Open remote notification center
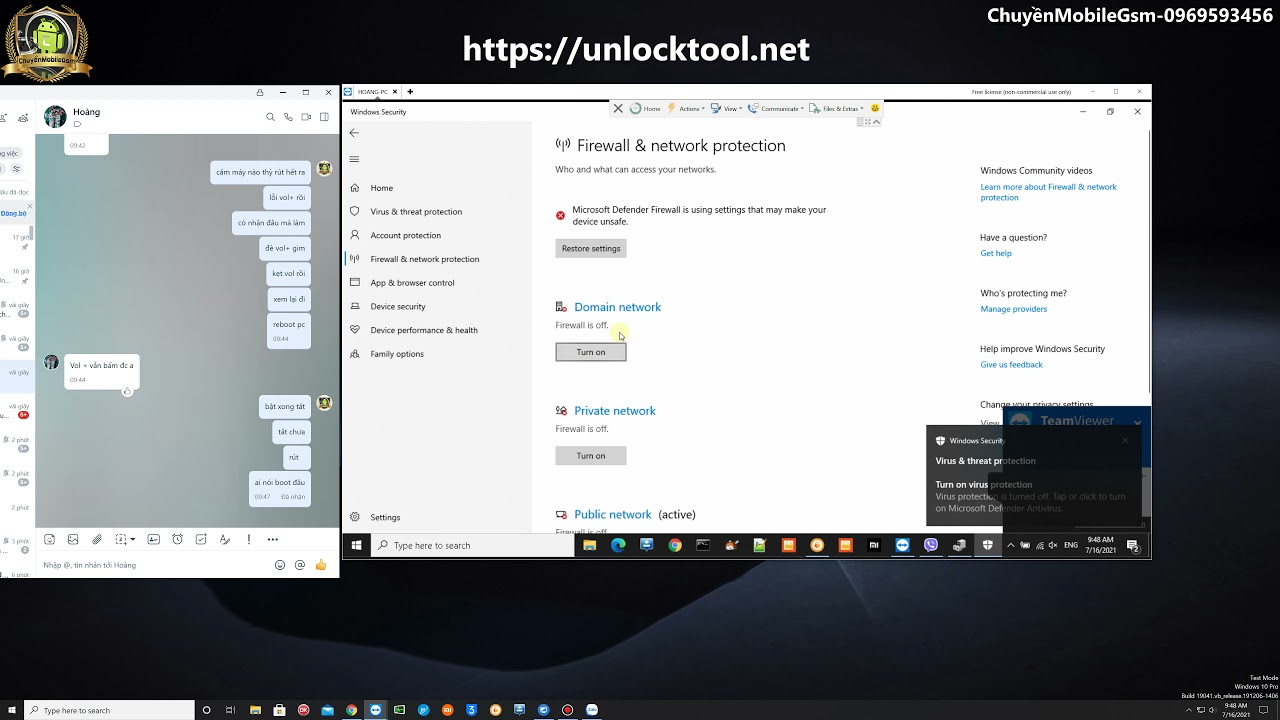Viewport: 1280px width, 720px height. [1132, 545]
